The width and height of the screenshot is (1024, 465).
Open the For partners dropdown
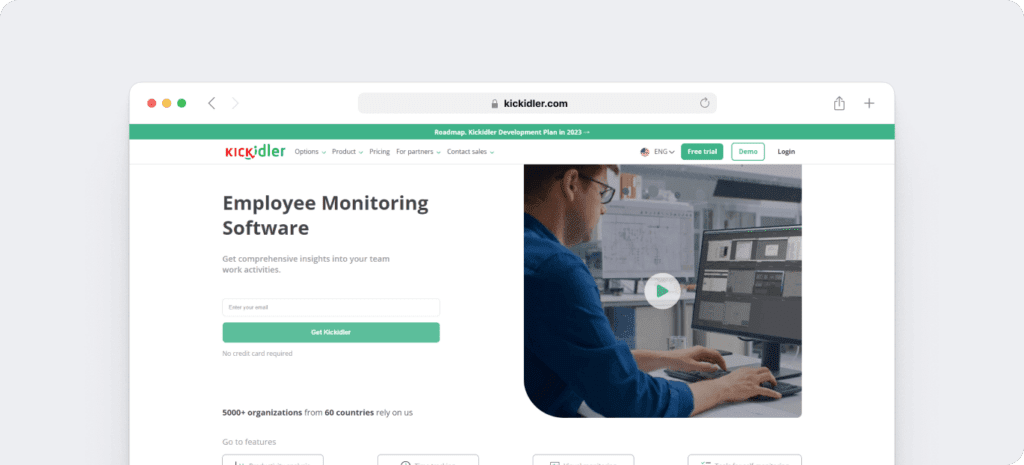(419, 152)
